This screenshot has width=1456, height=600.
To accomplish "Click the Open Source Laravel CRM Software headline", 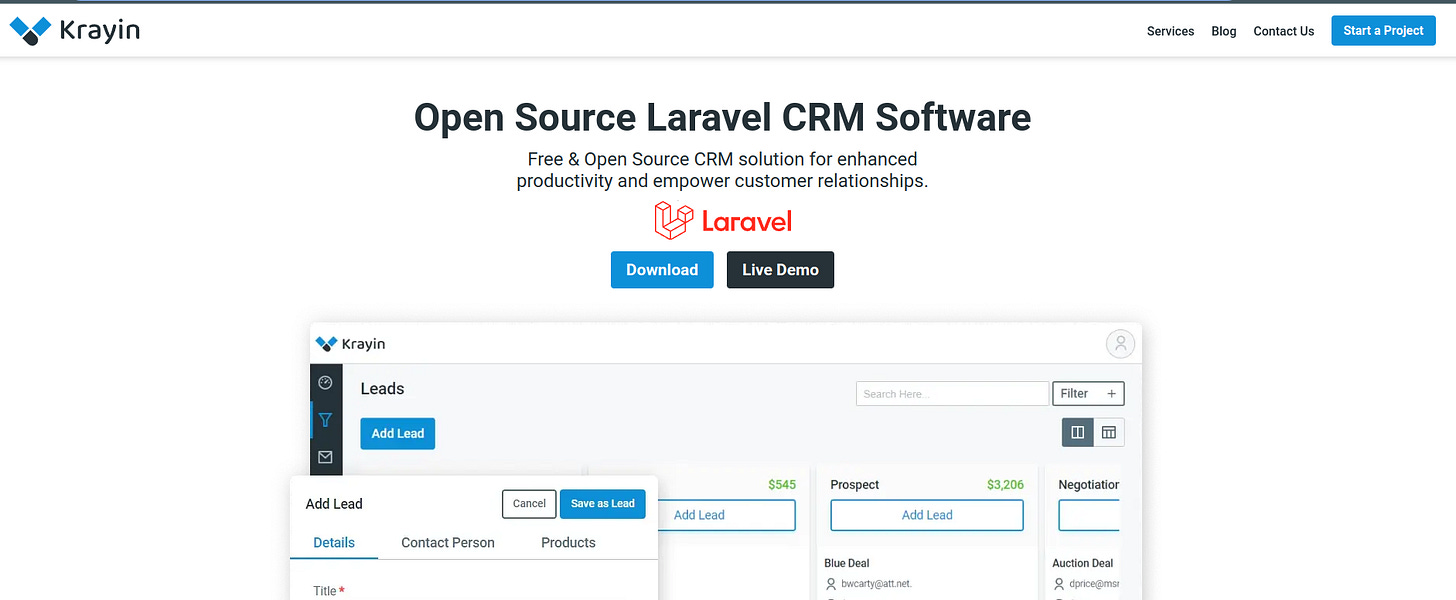I will tap(722, 117).
